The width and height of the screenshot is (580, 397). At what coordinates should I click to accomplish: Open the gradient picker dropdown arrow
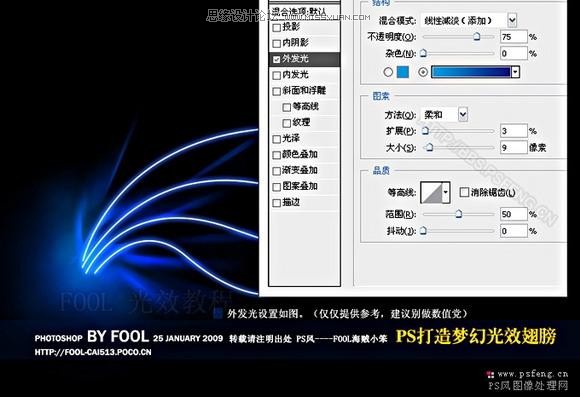click(515, 72)
